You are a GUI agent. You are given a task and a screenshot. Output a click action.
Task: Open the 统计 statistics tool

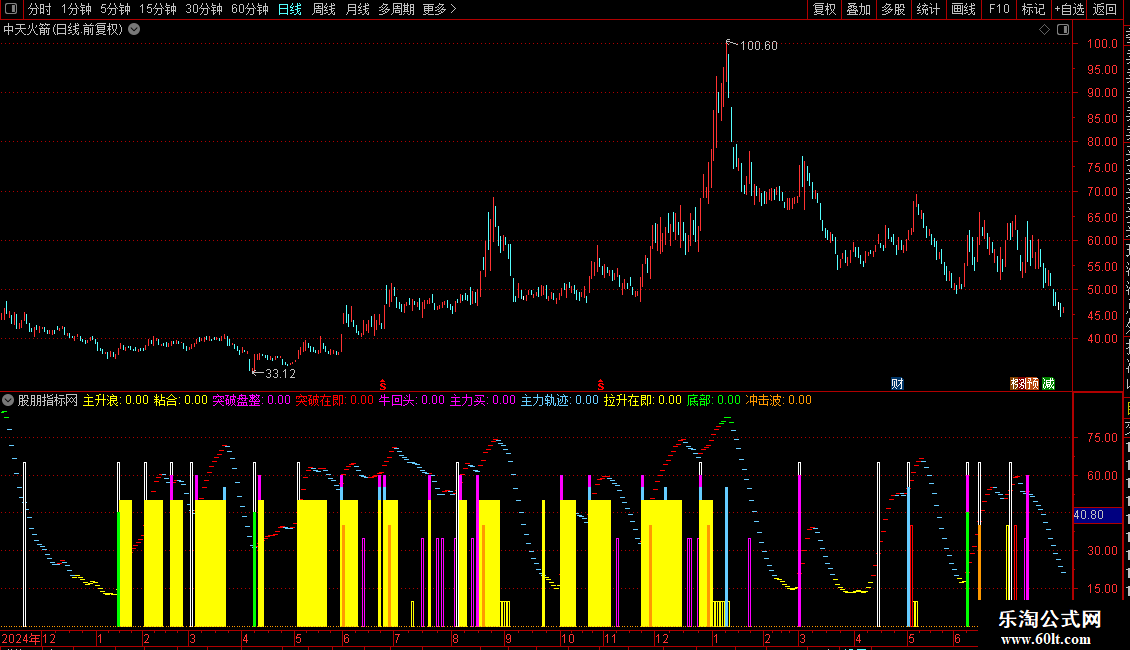[x=928, y=9]
